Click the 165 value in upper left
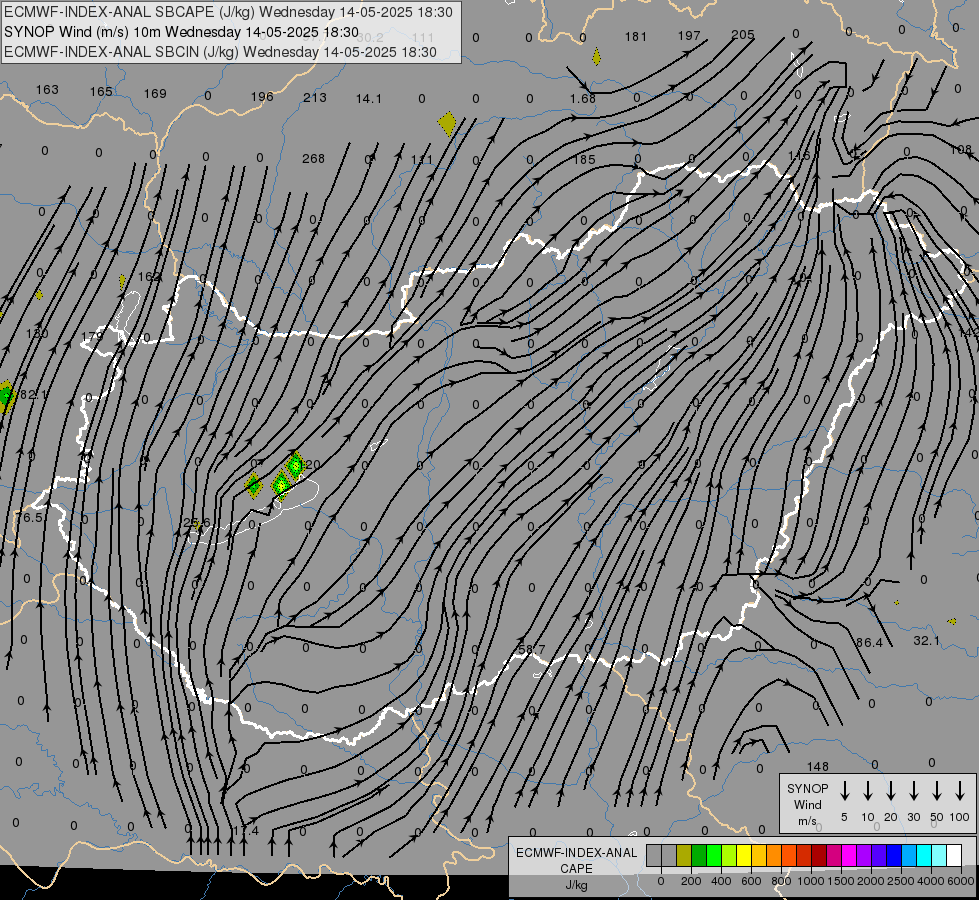The height and width of the screenshot is (900, 979). click(101, 92)
